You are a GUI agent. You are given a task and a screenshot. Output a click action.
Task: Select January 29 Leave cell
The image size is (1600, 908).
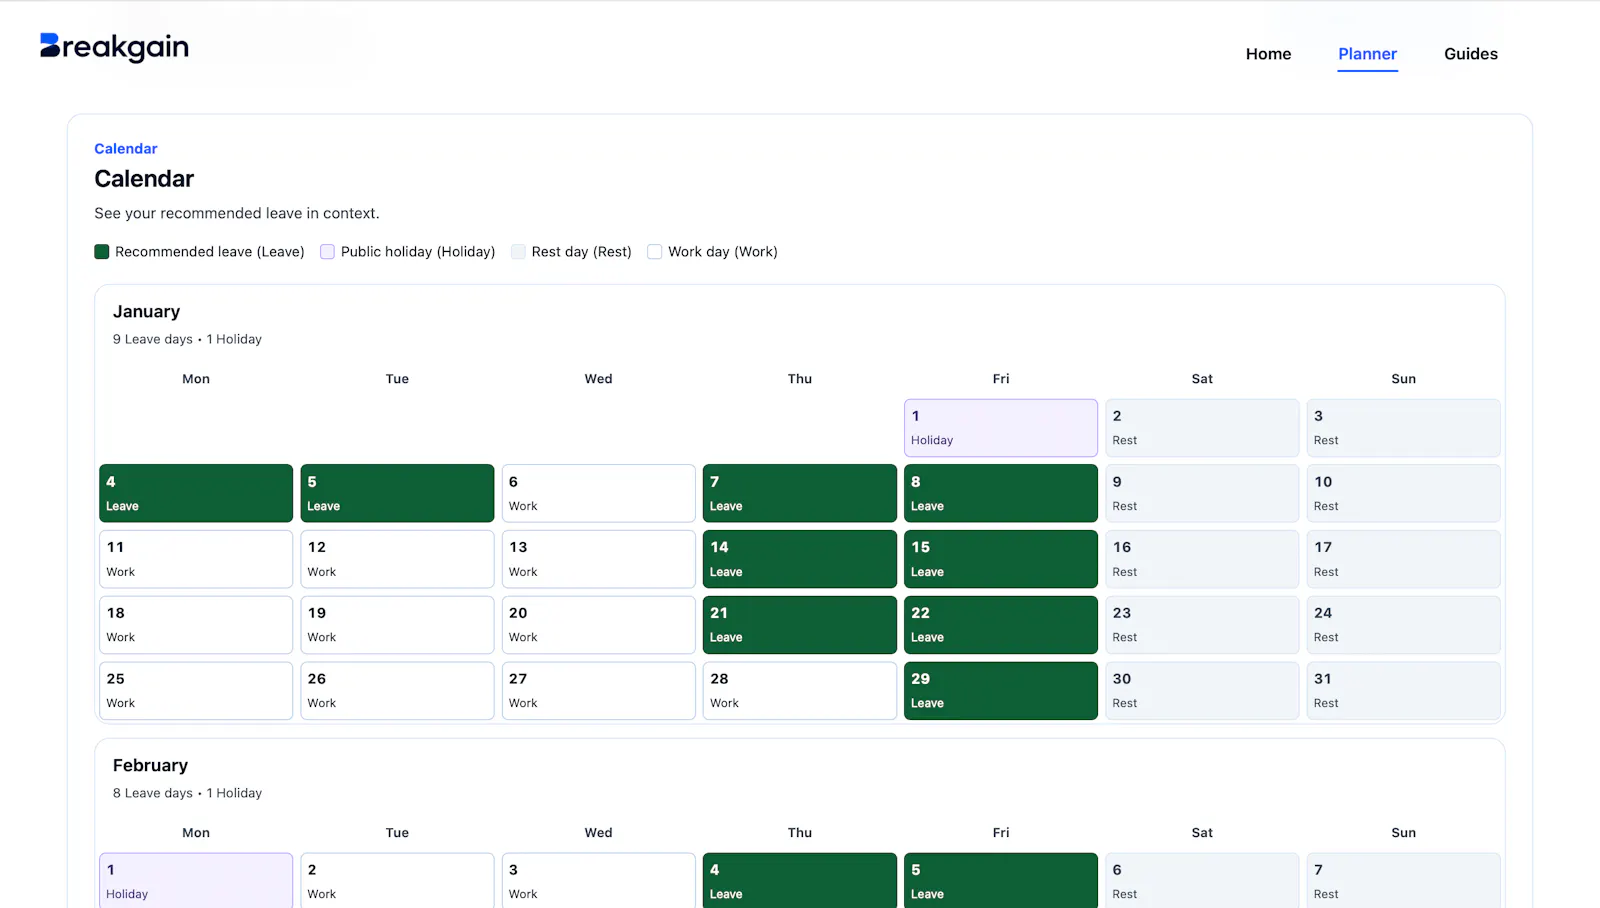click(1001, 690)
